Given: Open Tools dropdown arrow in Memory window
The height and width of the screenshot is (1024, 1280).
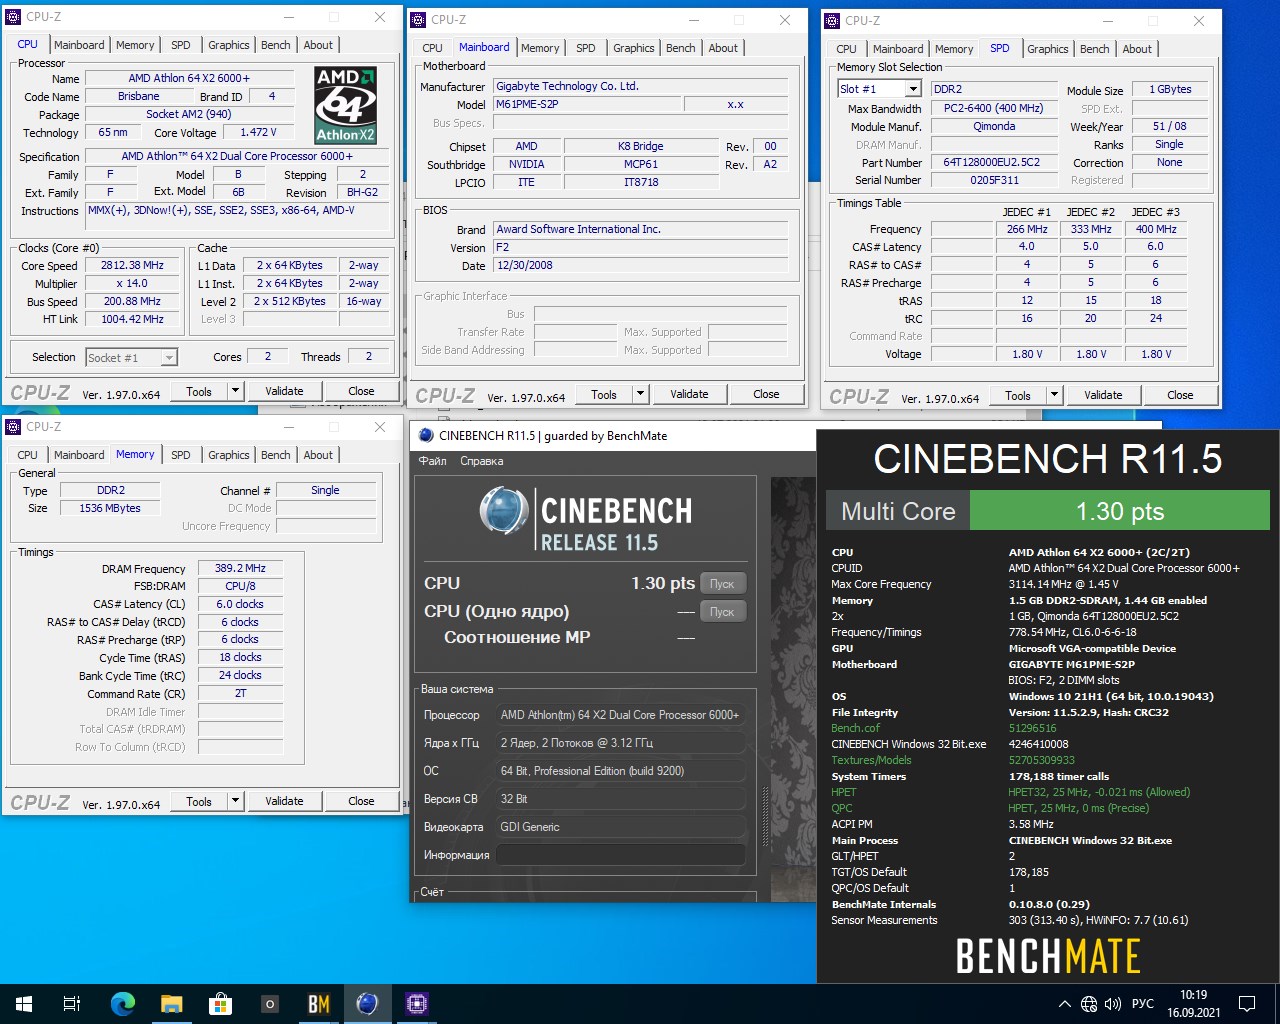Looking at the screenshot, I should (x=235, y=801).
